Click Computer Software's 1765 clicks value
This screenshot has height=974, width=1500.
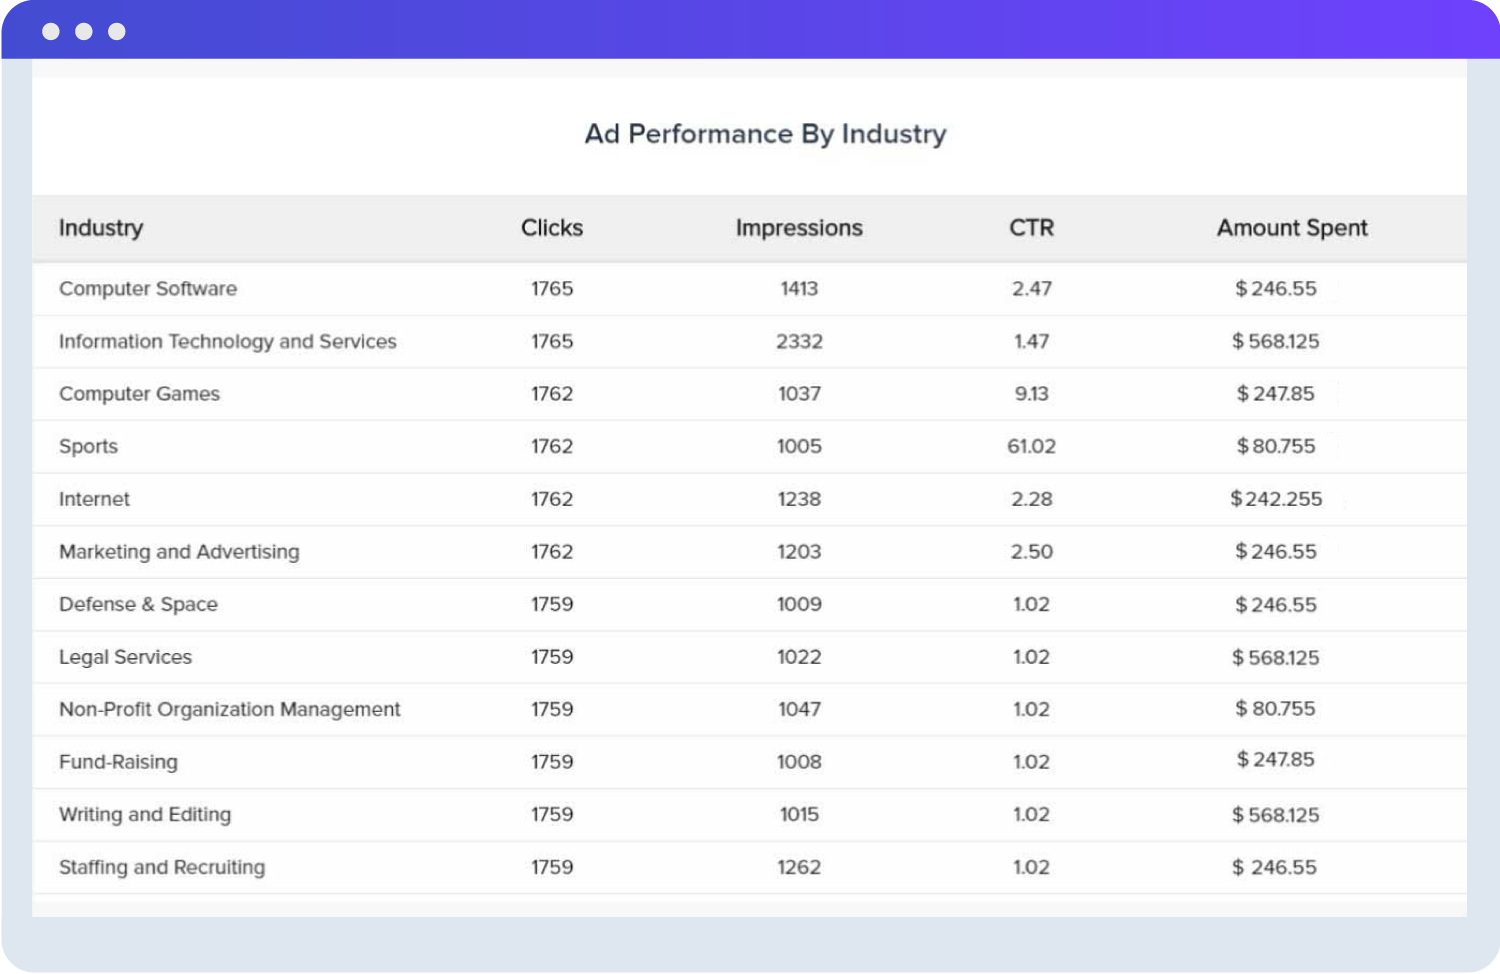pyautogui.click(x=552, y=289)
